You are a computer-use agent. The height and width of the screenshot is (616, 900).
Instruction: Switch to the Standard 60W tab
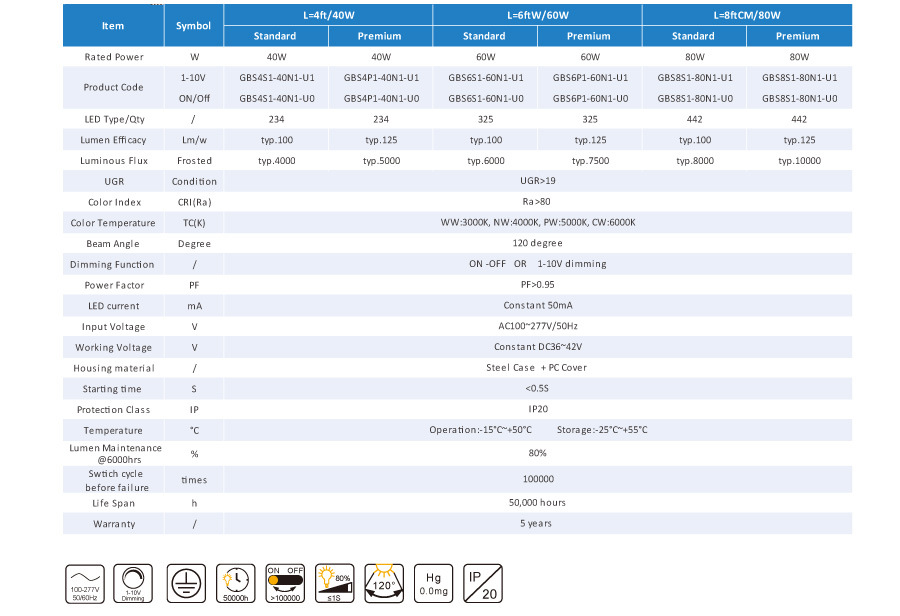tap(484, 35)
